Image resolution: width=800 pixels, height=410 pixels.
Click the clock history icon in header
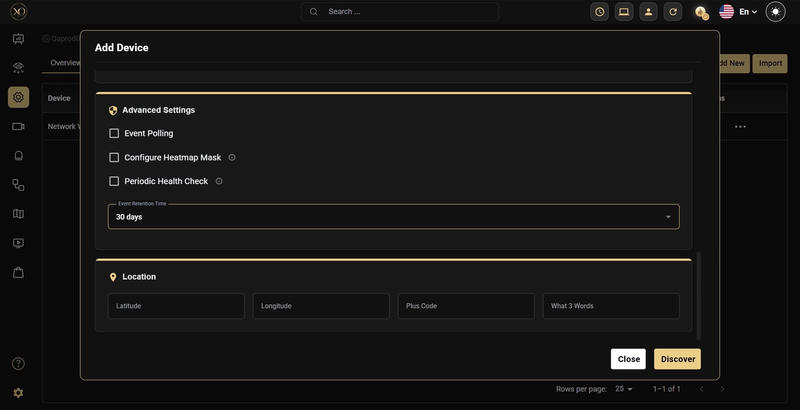[599, 12]
